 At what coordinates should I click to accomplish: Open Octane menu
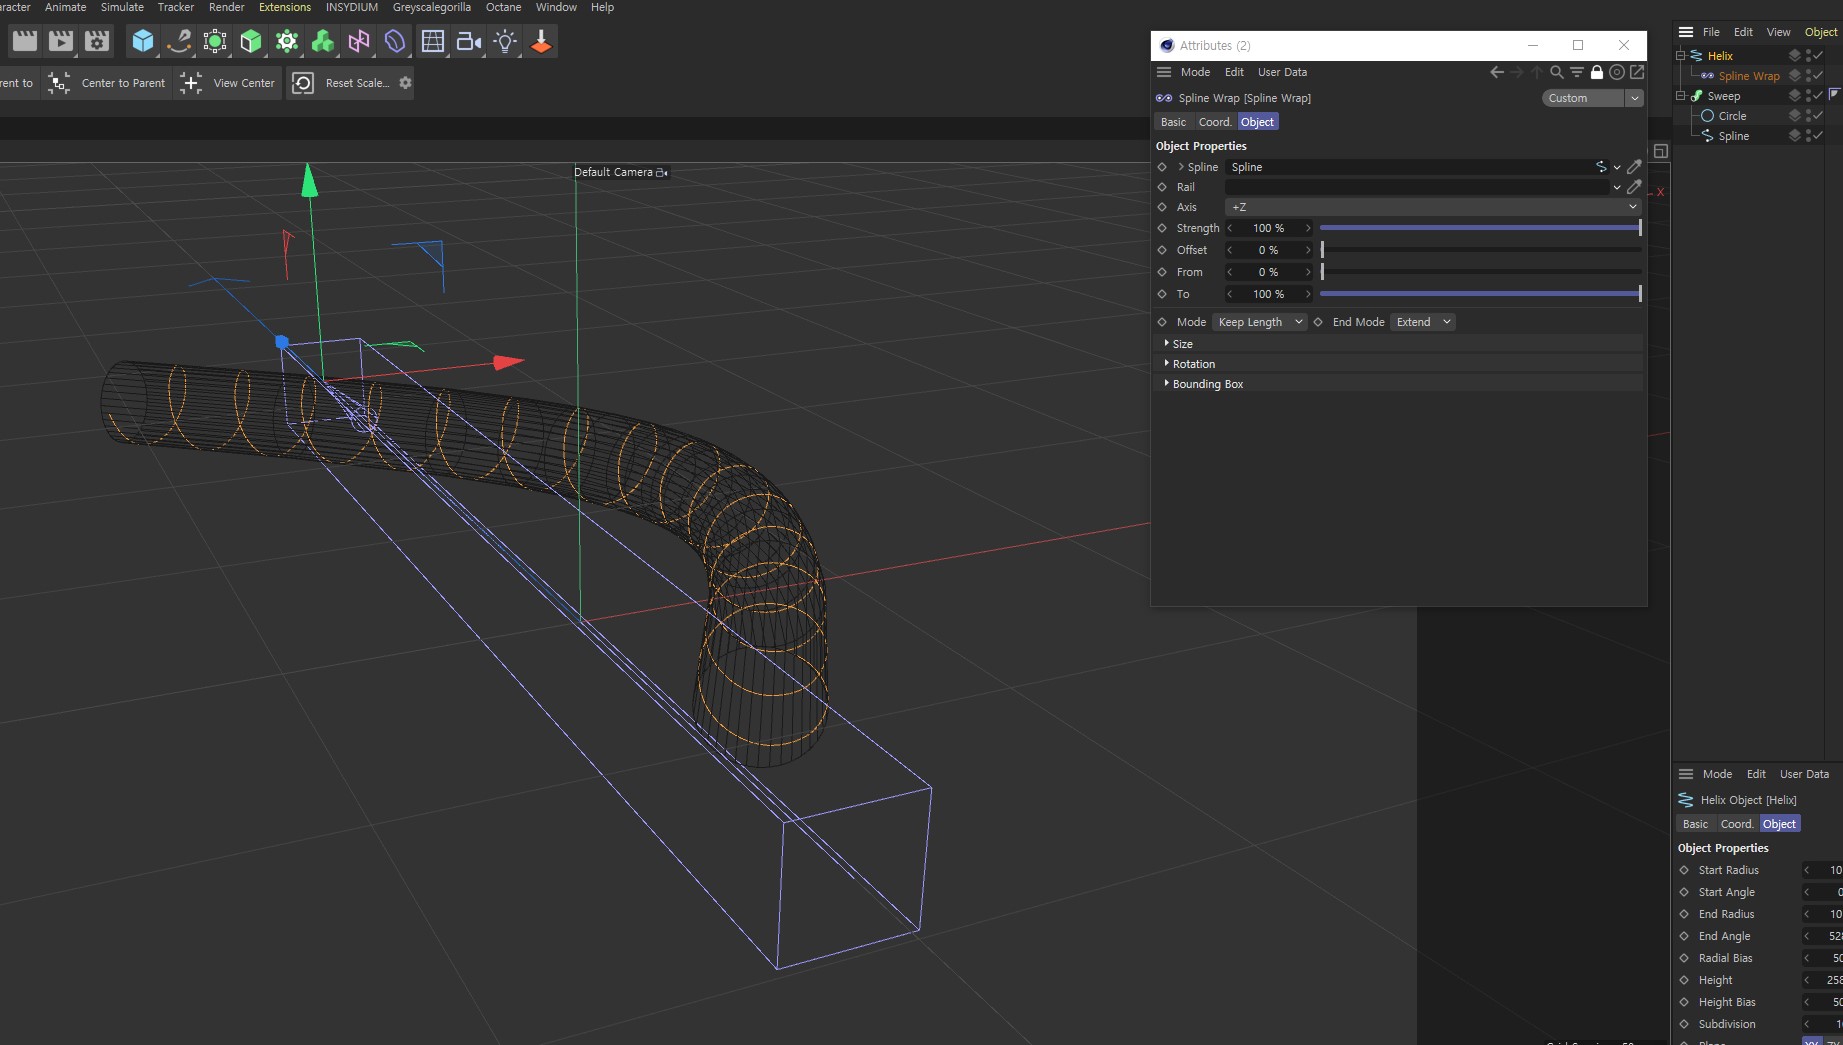[x=503, y=7]
